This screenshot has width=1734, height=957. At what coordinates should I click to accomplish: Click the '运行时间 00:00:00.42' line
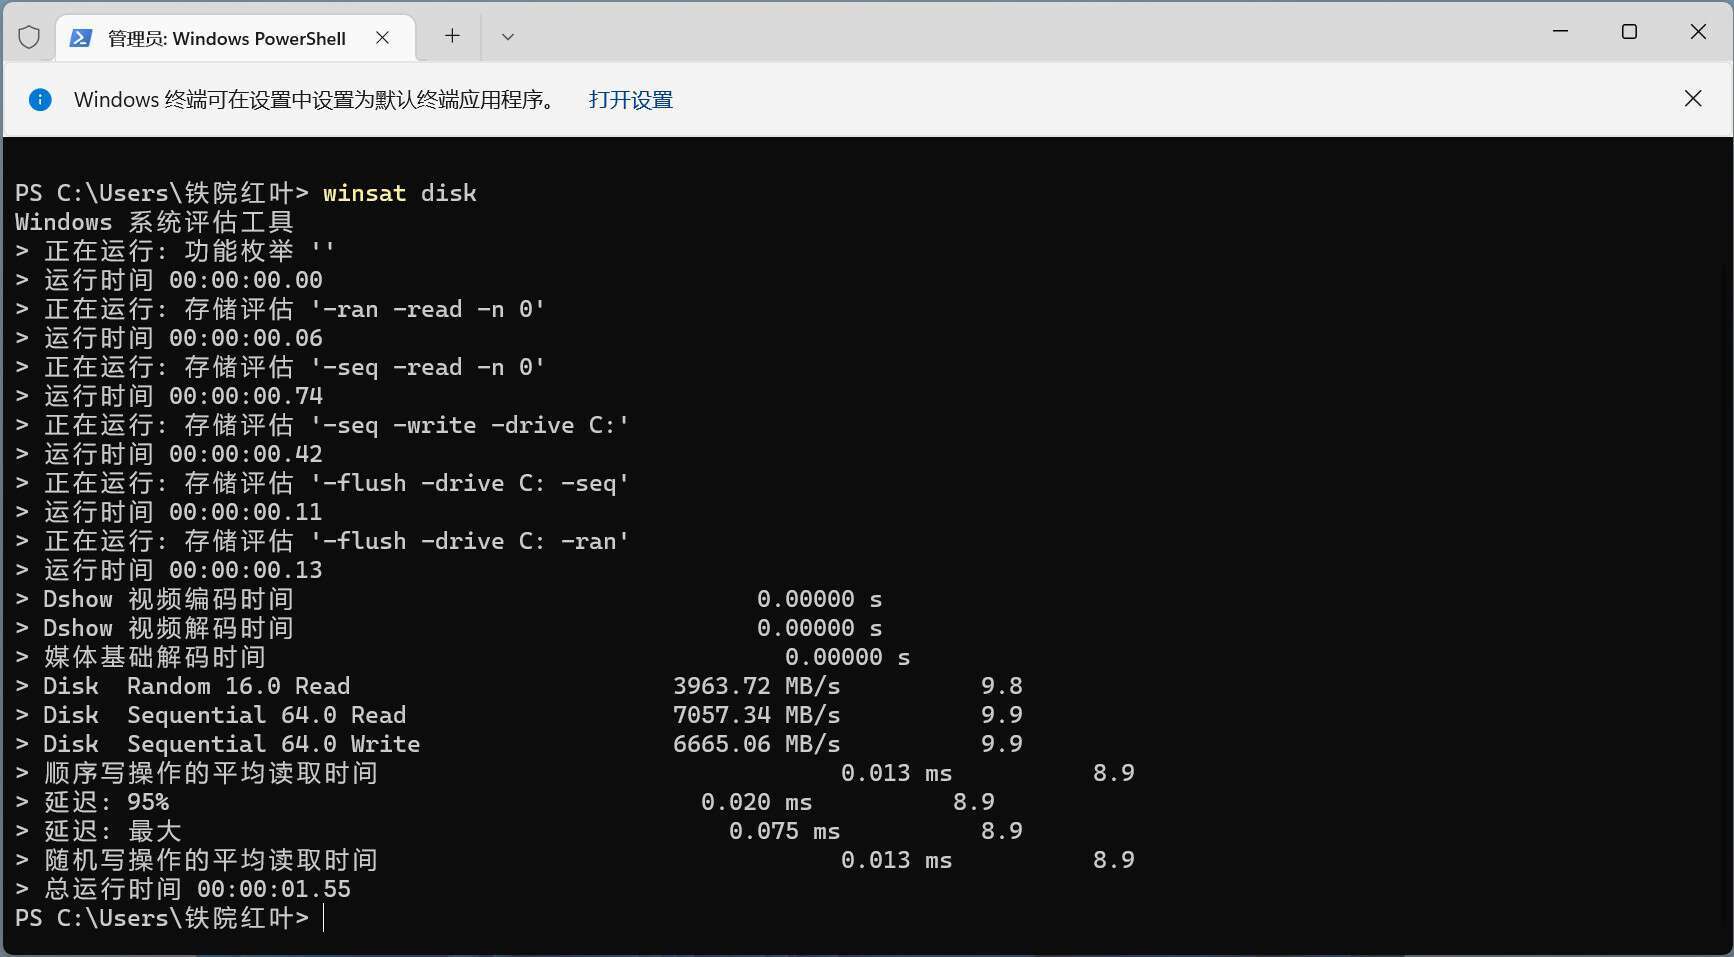coord(169,454)
